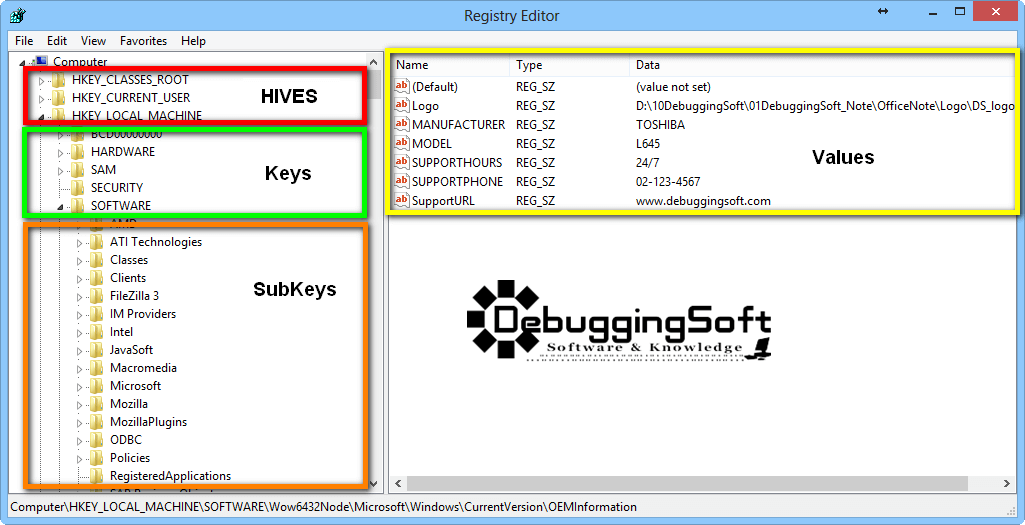Select the HKEY_CURRENT_USER folder icon
Image resolution: width=1025 pixels, height=525 pixels.
(x=59, y=98)
